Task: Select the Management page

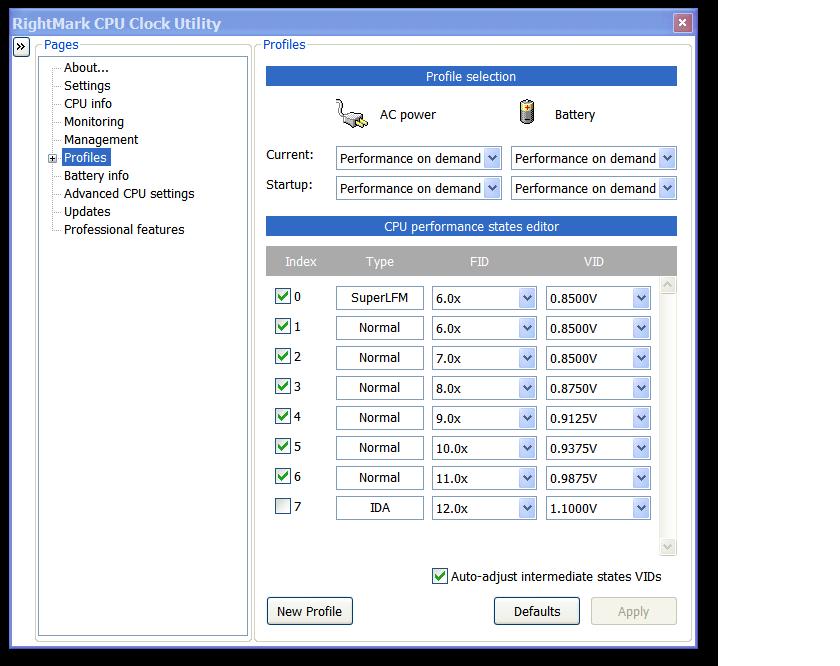Action: 101,140
